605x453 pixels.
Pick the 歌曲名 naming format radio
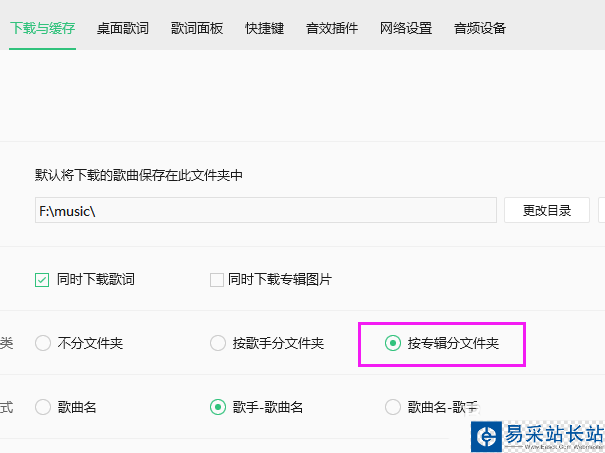(43, 407)
